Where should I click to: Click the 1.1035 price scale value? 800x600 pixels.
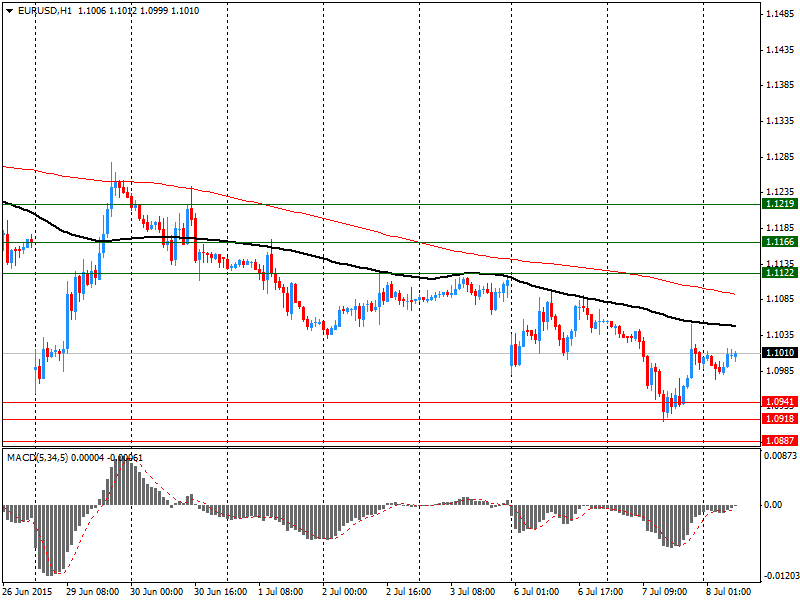(x=781, y=335)
